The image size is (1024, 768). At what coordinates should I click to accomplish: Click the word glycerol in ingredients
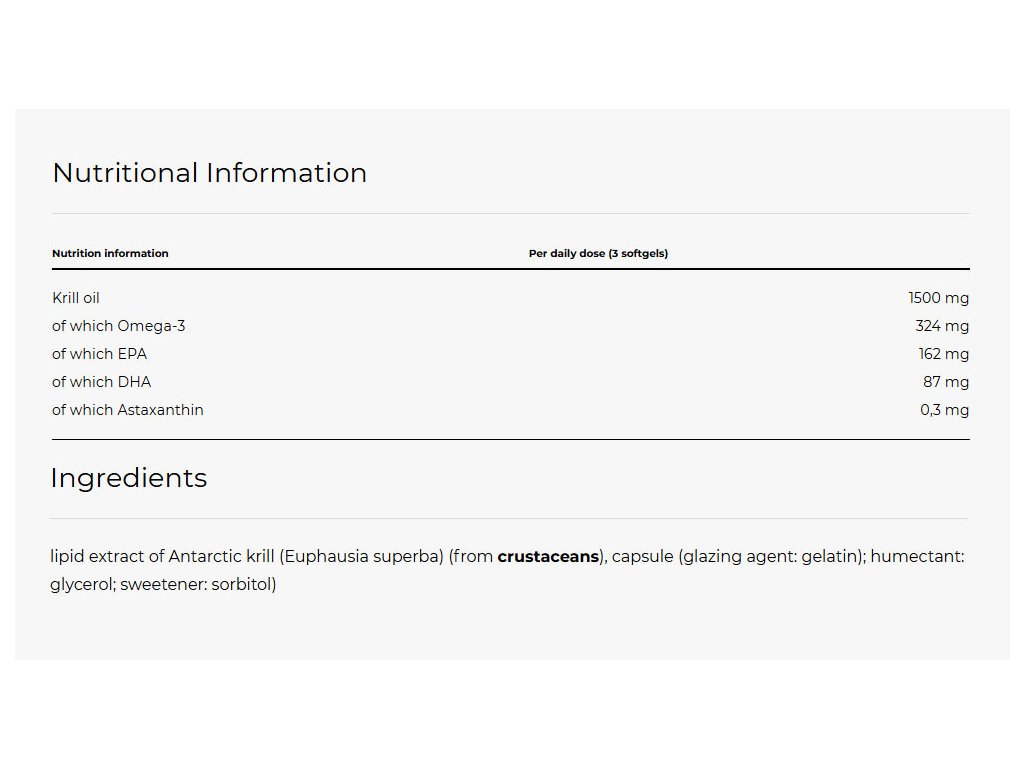click(82, 585)
